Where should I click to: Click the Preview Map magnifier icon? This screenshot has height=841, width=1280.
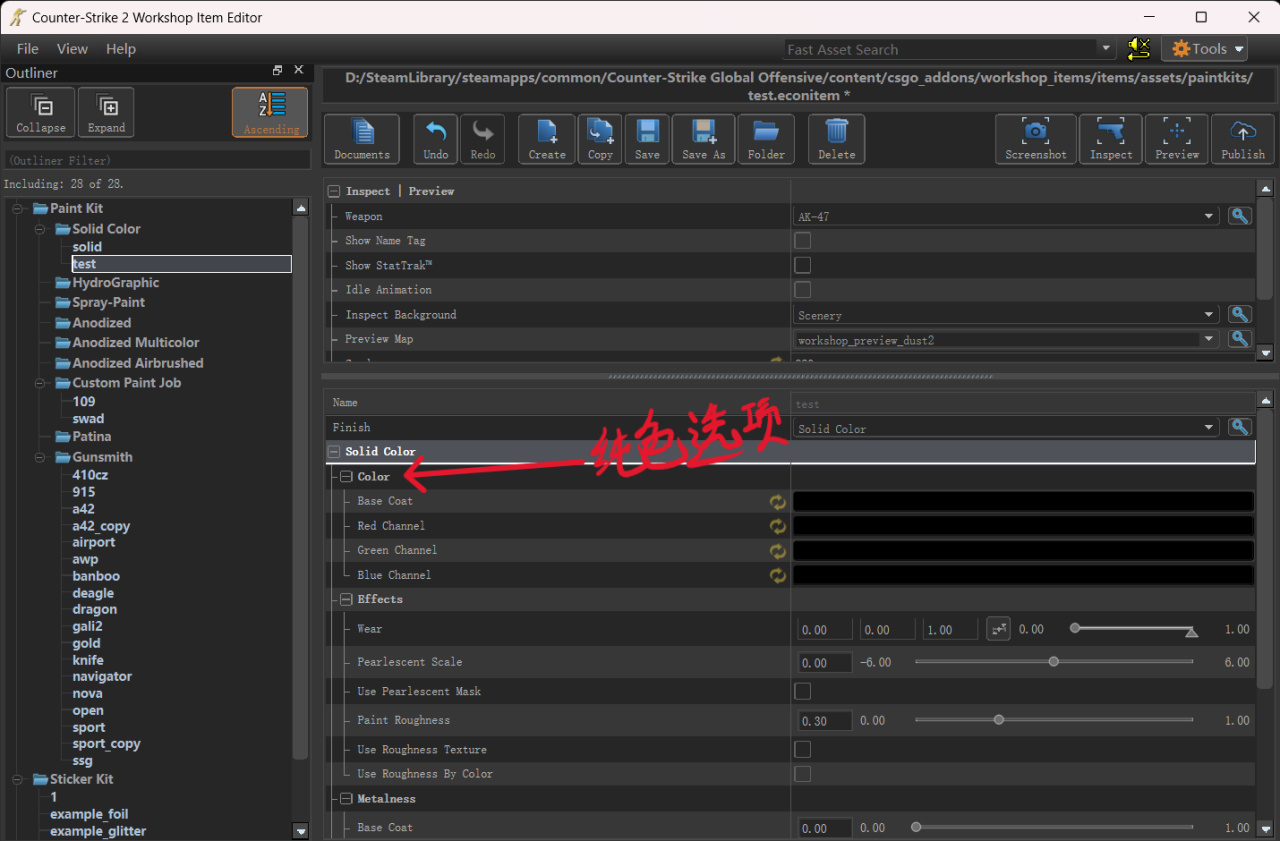(x=1240, y=339)
